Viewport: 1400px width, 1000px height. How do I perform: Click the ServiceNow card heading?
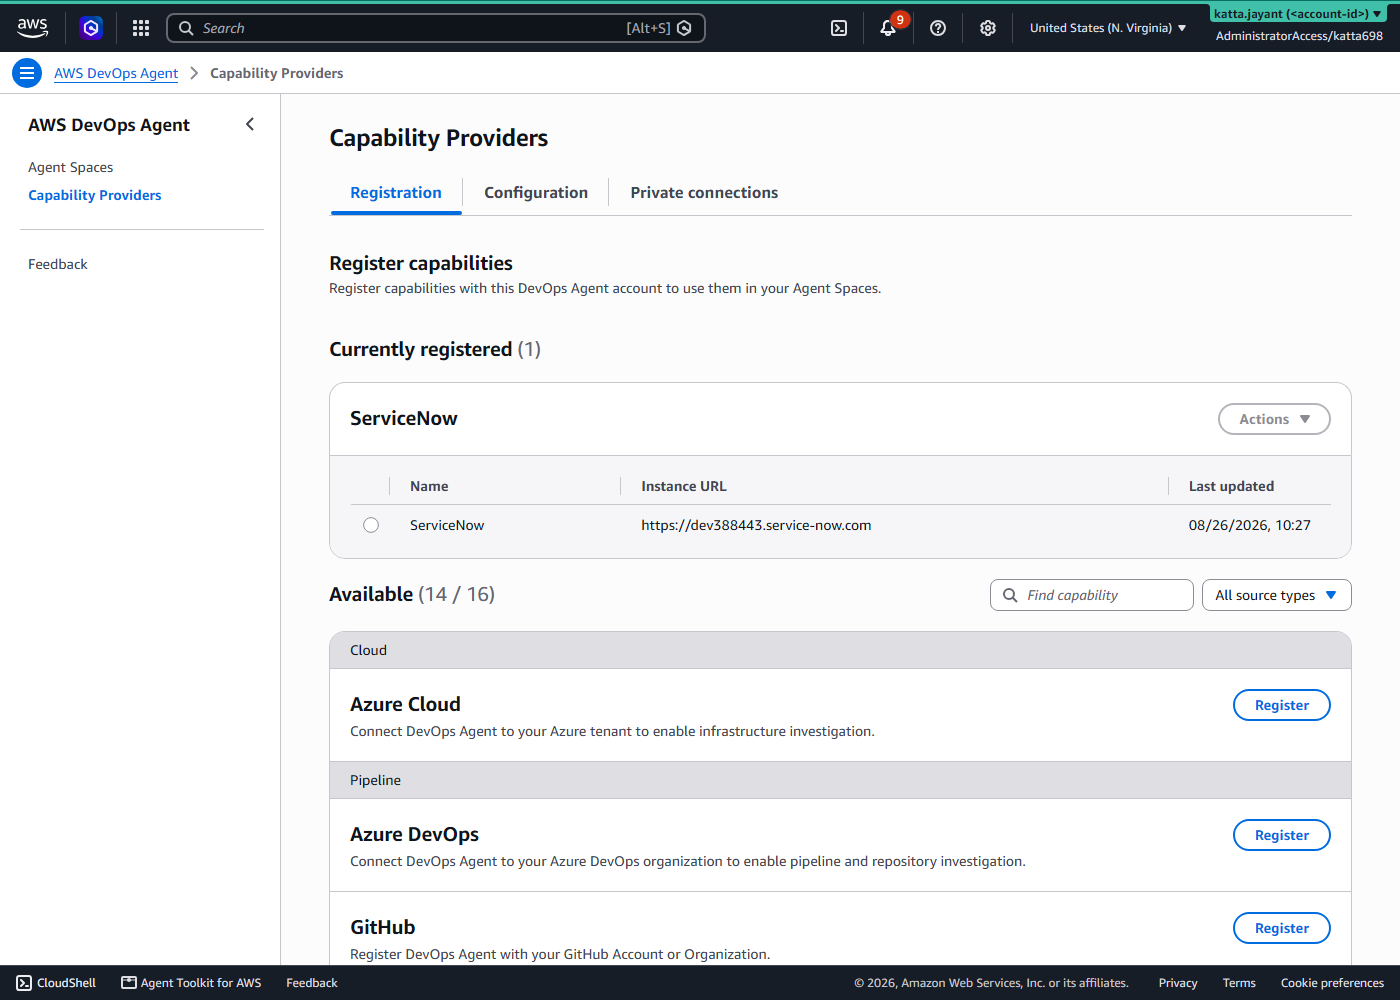404,418
